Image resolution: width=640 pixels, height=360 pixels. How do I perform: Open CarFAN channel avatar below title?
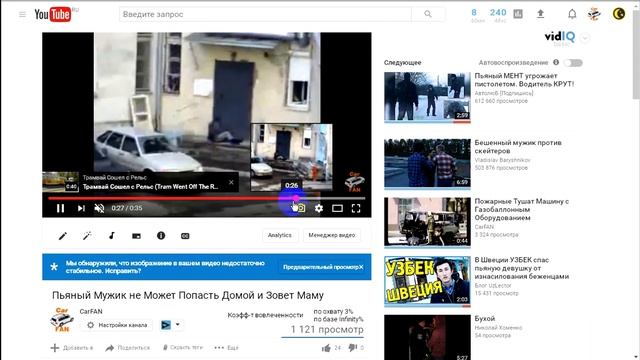[62, 320]
